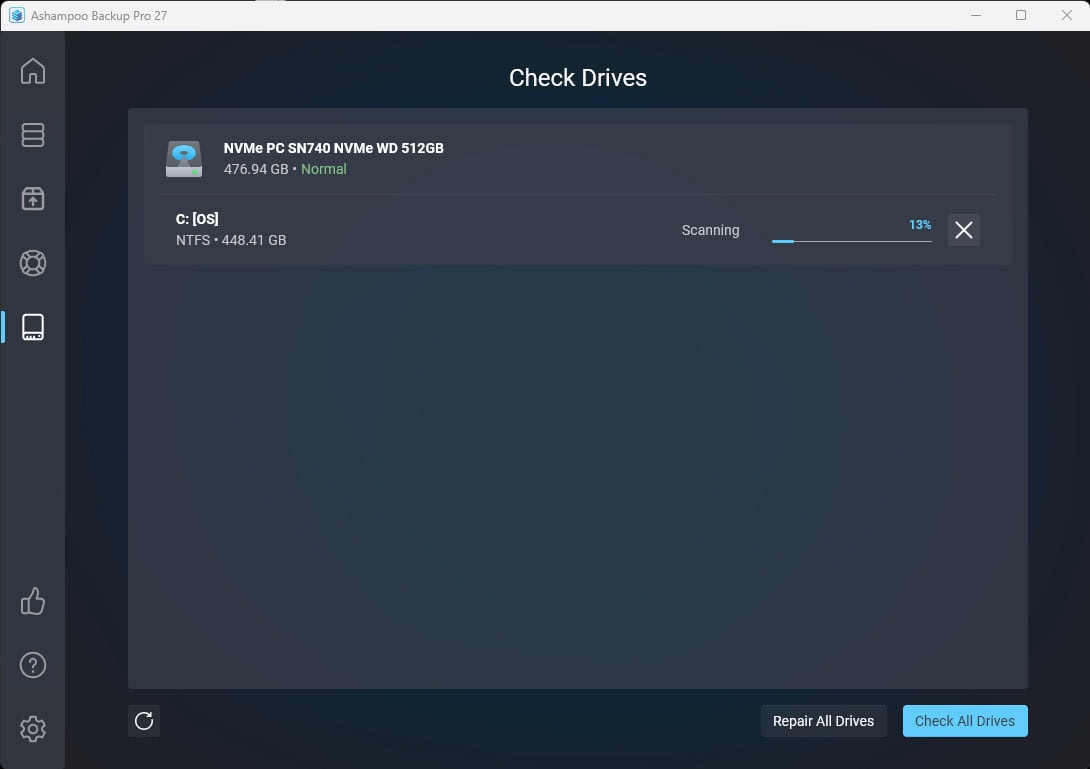The height and width of the screenshot is (769, 1090).
Task: Select the Check Drives sidebar icon
Action: [33, 326]
